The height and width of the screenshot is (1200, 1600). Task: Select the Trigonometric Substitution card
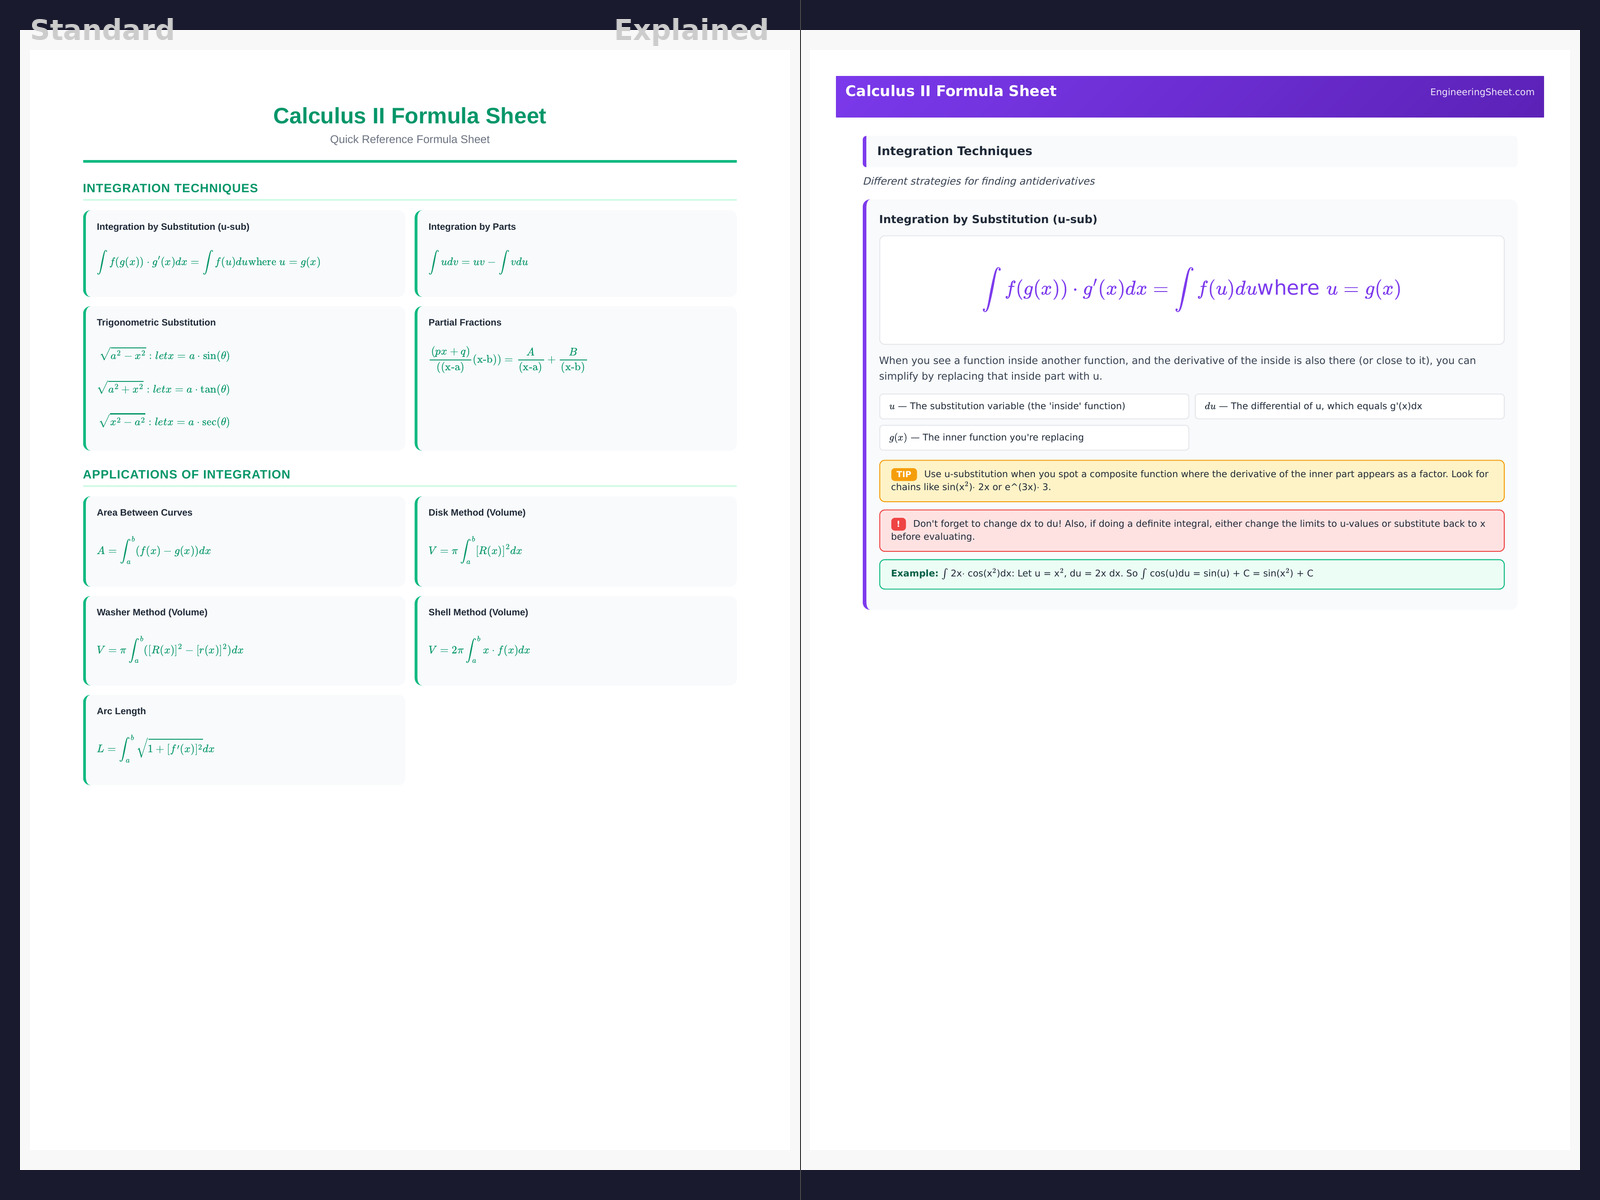tap(245, 378)
